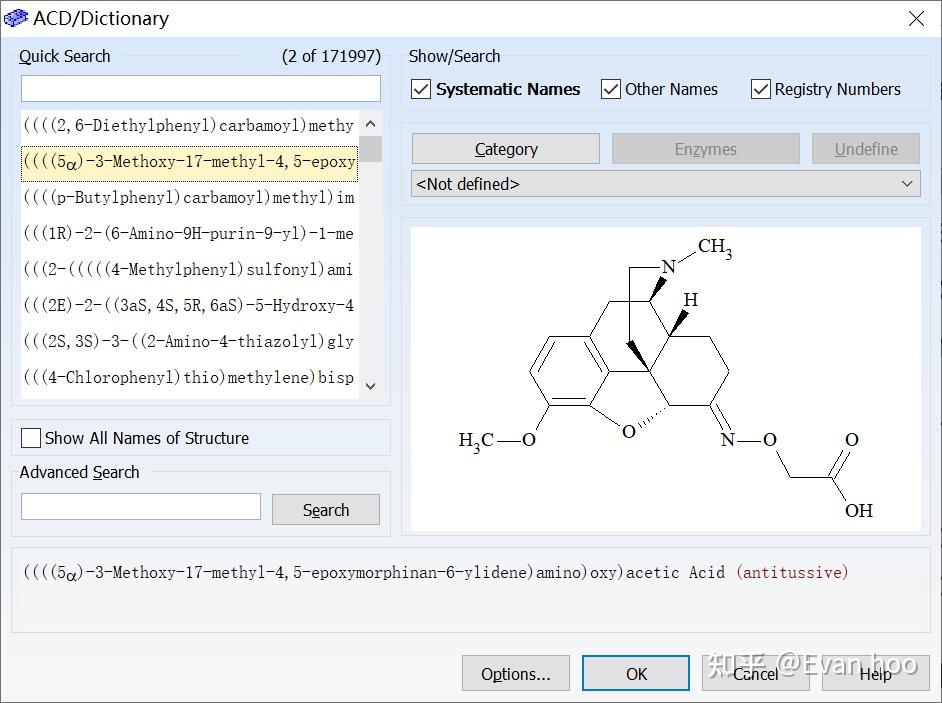Toggle the Systematic Names checkbox
The width and height of the screenshot is (942, 703).
tap(420, 89)
